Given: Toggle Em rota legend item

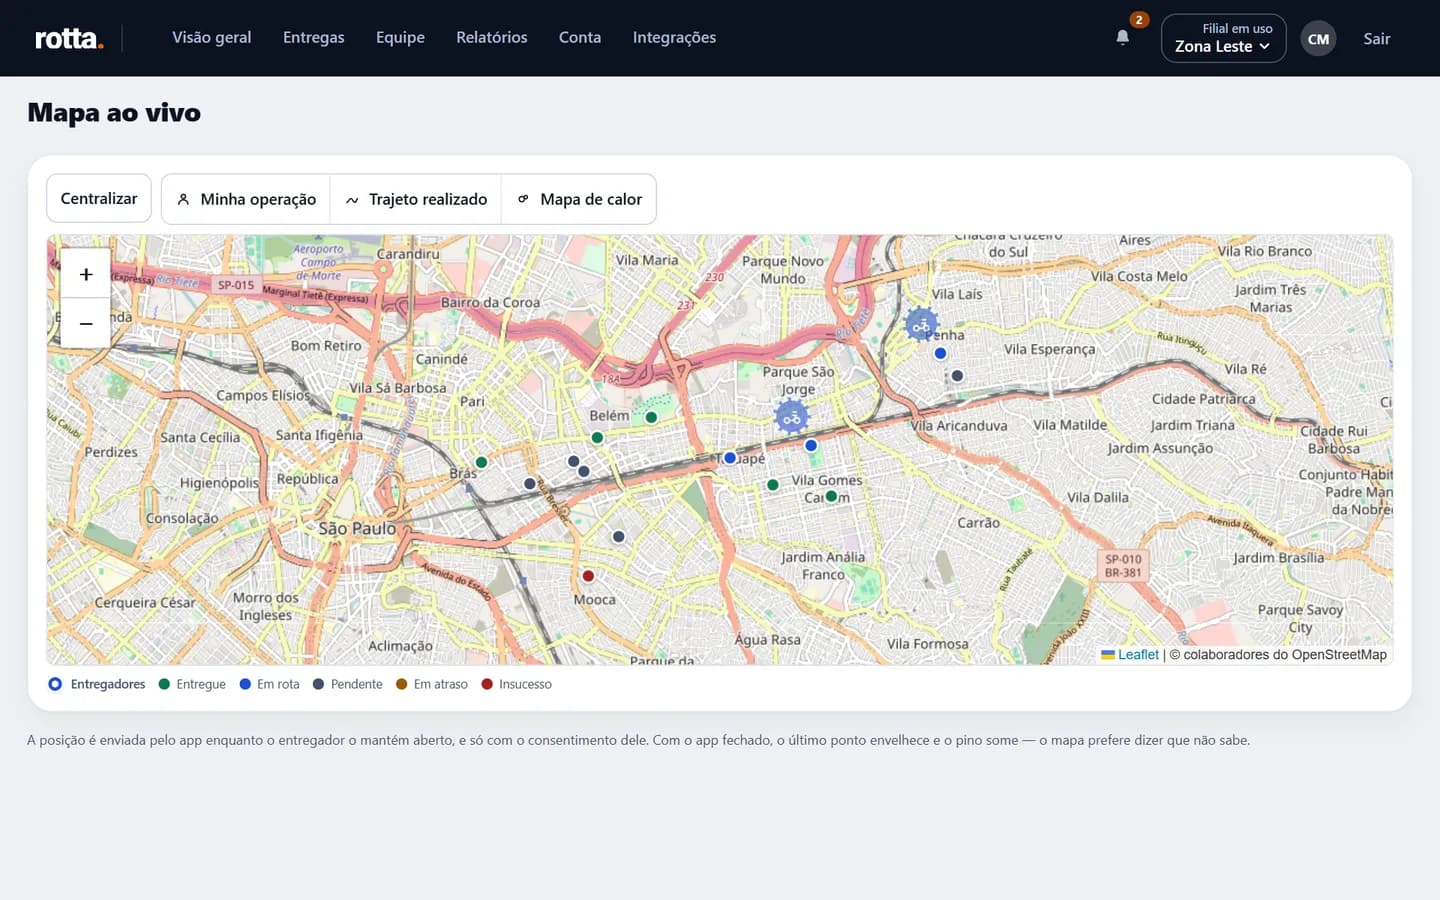Looking at the screenshot, I should pos(270,684).
